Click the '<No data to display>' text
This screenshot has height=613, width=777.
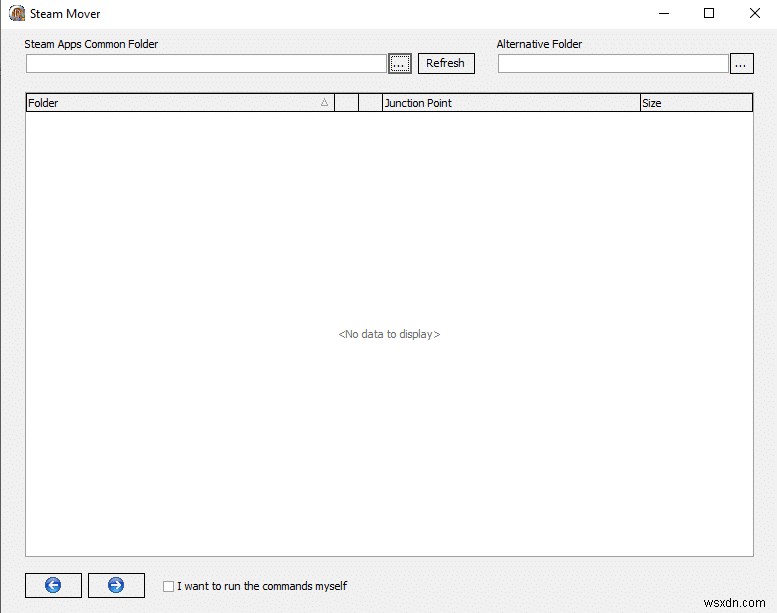click(x=389, y=334)
